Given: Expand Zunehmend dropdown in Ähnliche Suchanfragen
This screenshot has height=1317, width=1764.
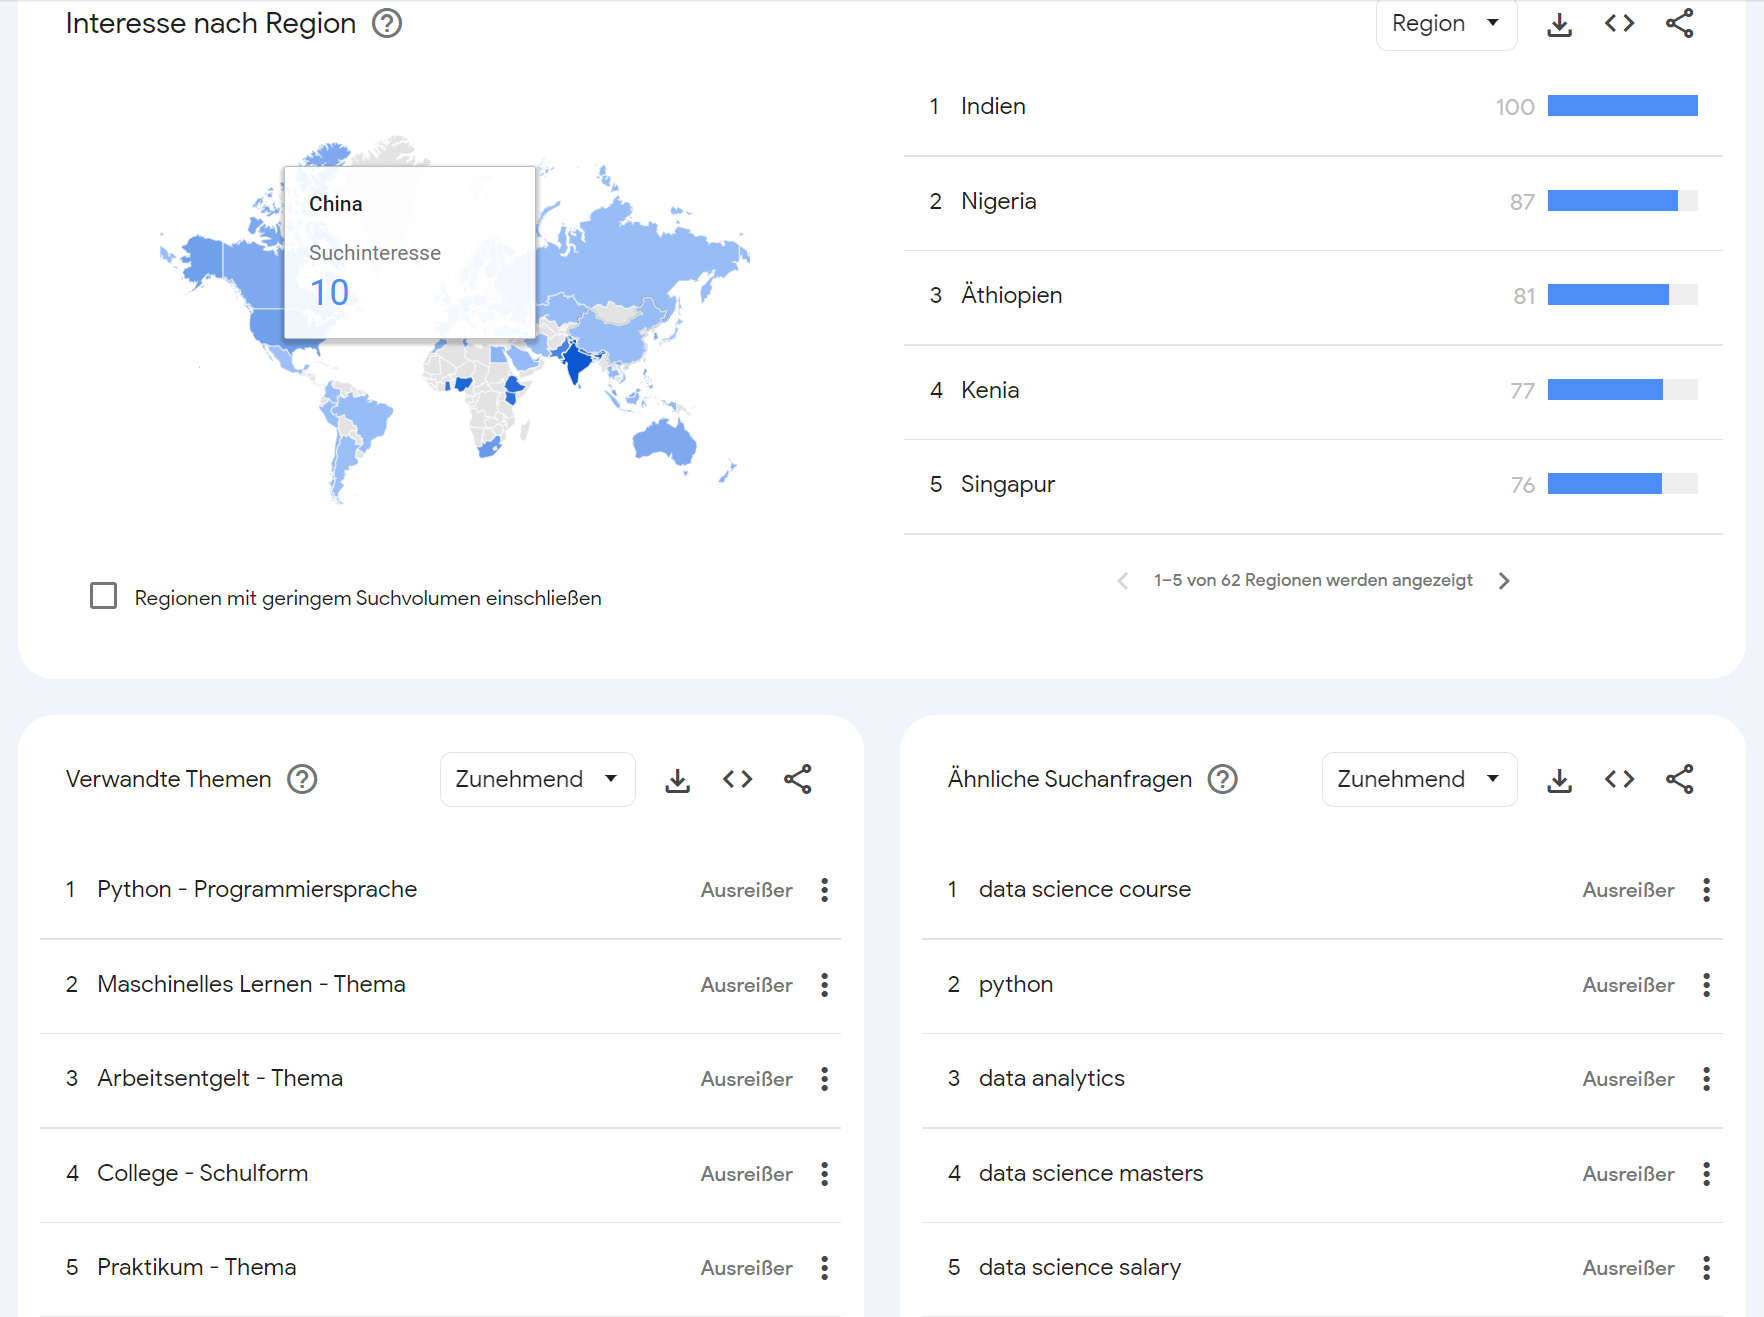Looking at the screenshot, I should coord(1418,780).
